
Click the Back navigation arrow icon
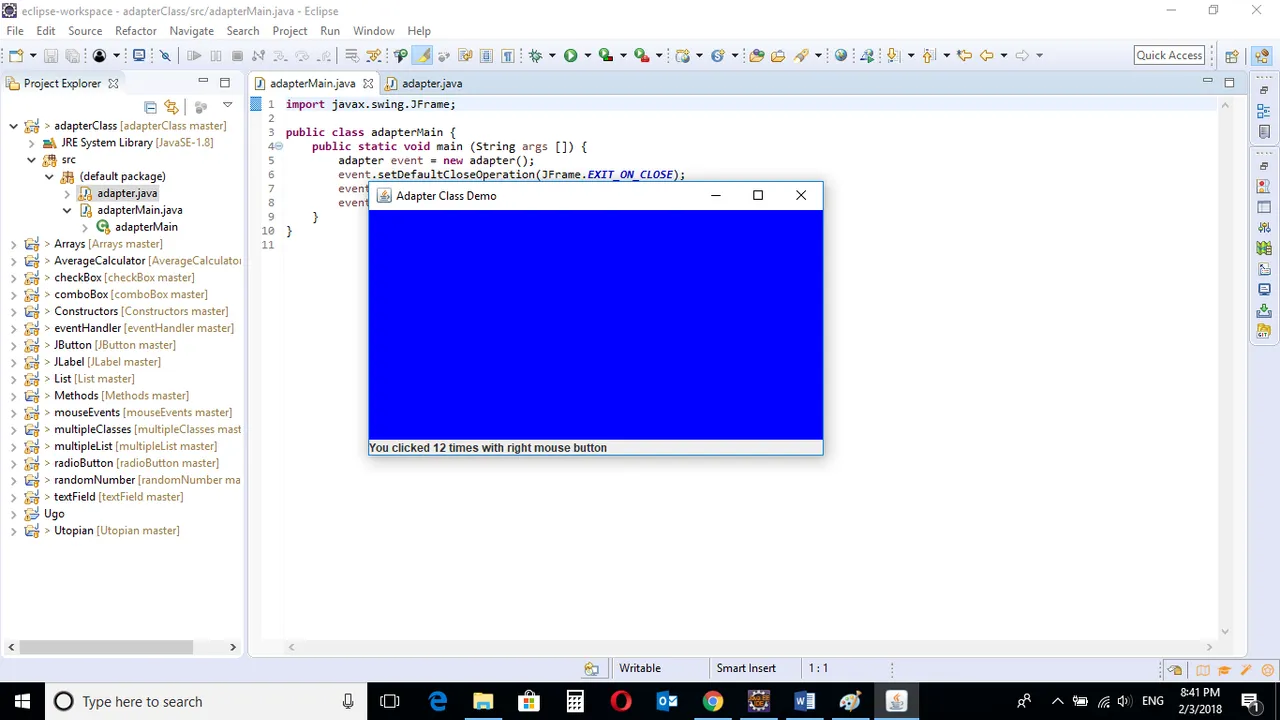tap(986, 56)
